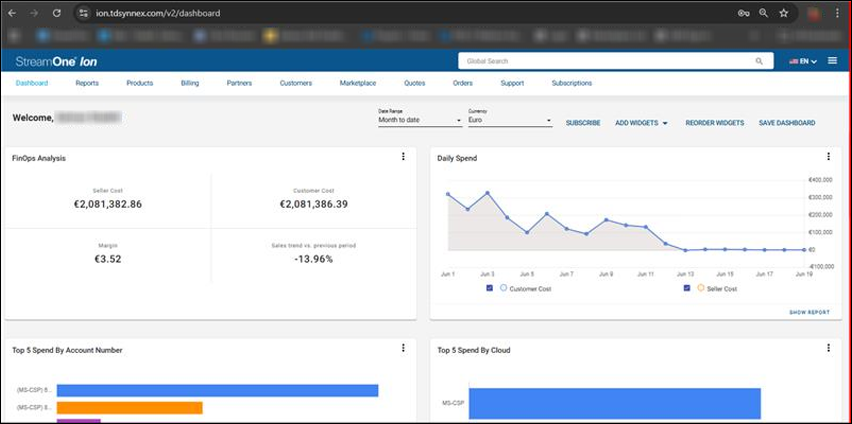
Task: Click SAVE DASHBOARD
Action: tap(787, 123)
